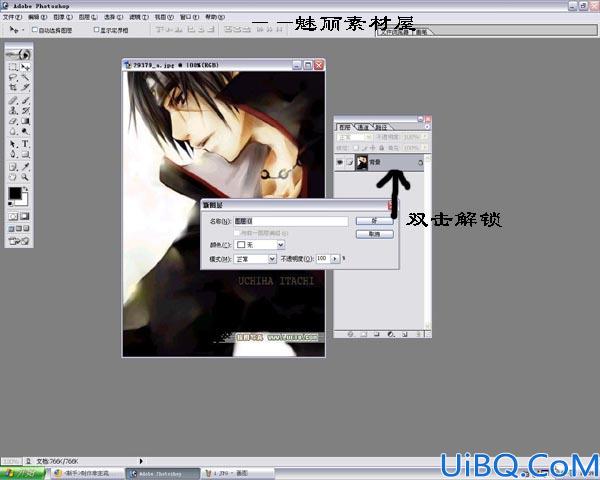
Task: Switch to Standard Mode editing
Action: [x=13, y=216]
